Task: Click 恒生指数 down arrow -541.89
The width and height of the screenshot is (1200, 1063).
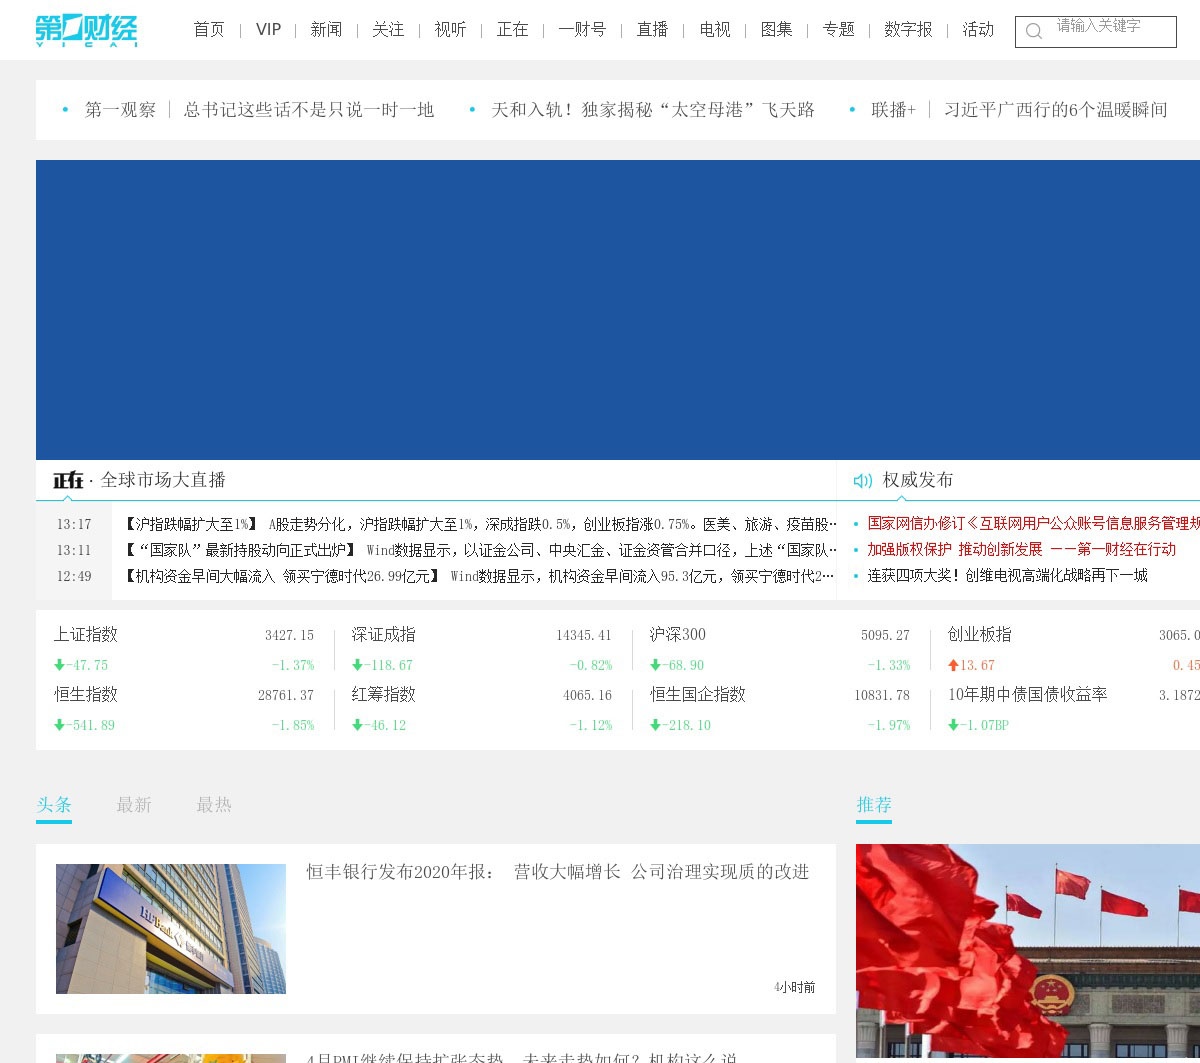Action: (85, 725)
